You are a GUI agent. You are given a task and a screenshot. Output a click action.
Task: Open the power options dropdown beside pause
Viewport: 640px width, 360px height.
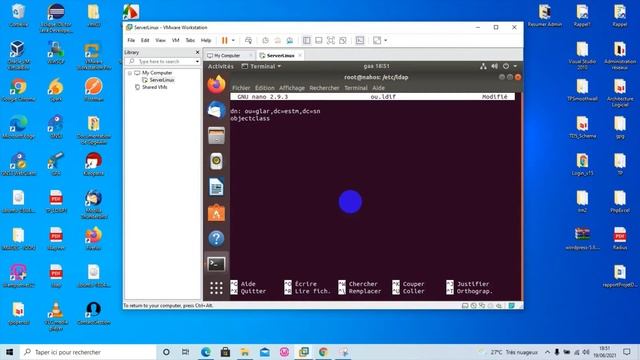(x=233, y=40)
